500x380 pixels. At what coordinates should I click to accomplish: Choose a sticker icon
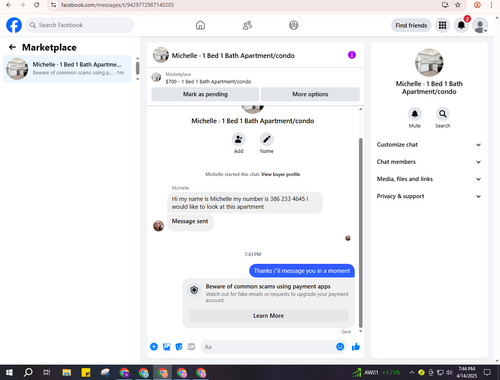pos(179,347)
